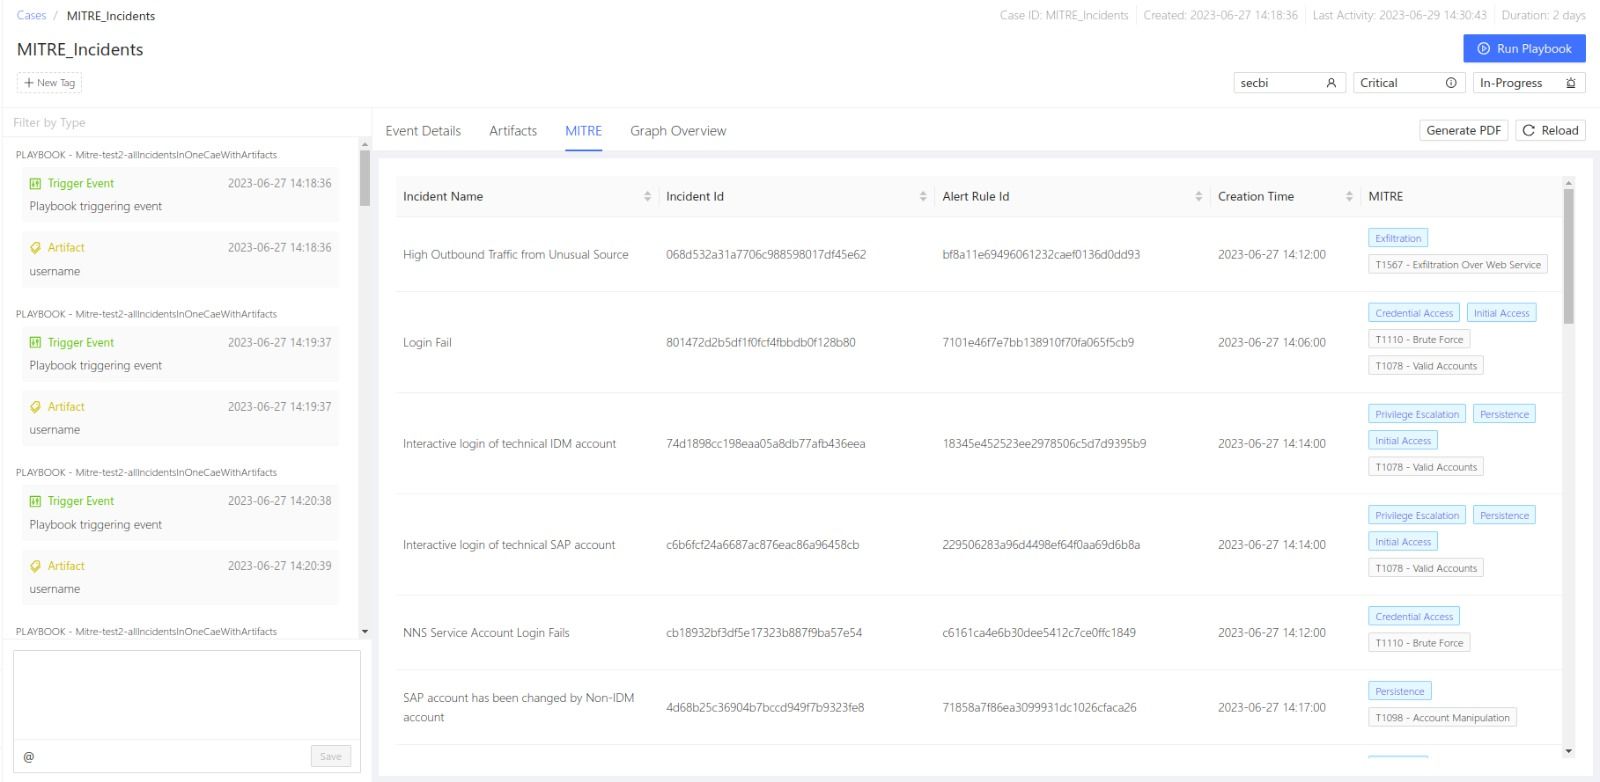Click the Filter by Type input field

[180, 123]
